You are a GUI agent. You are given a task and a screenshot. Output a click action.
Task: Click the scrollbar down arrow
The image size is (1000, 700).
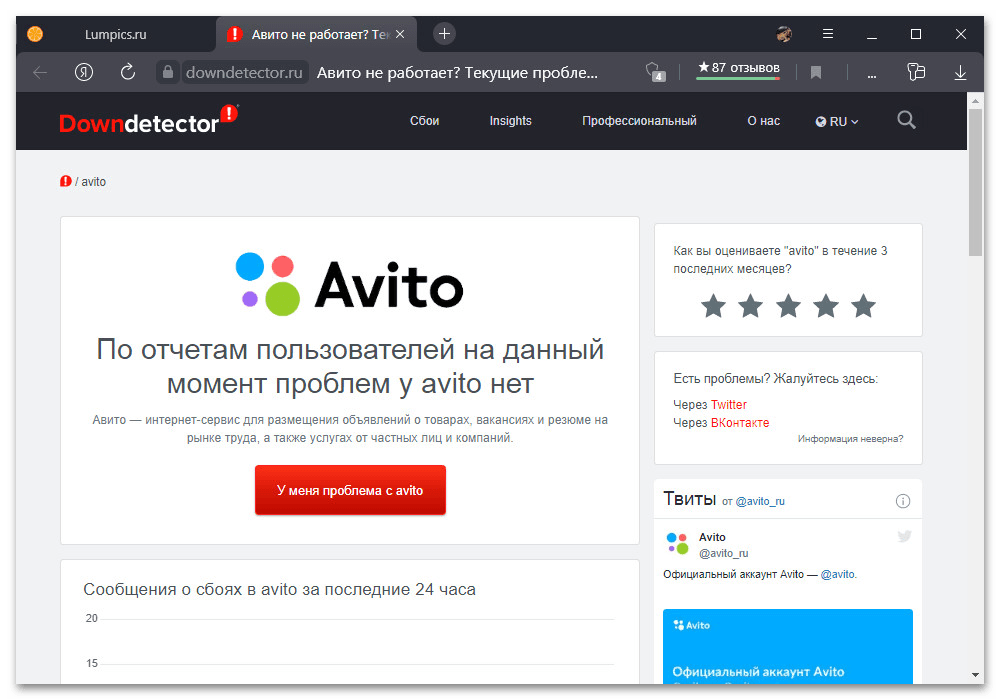tap(975, 674)
